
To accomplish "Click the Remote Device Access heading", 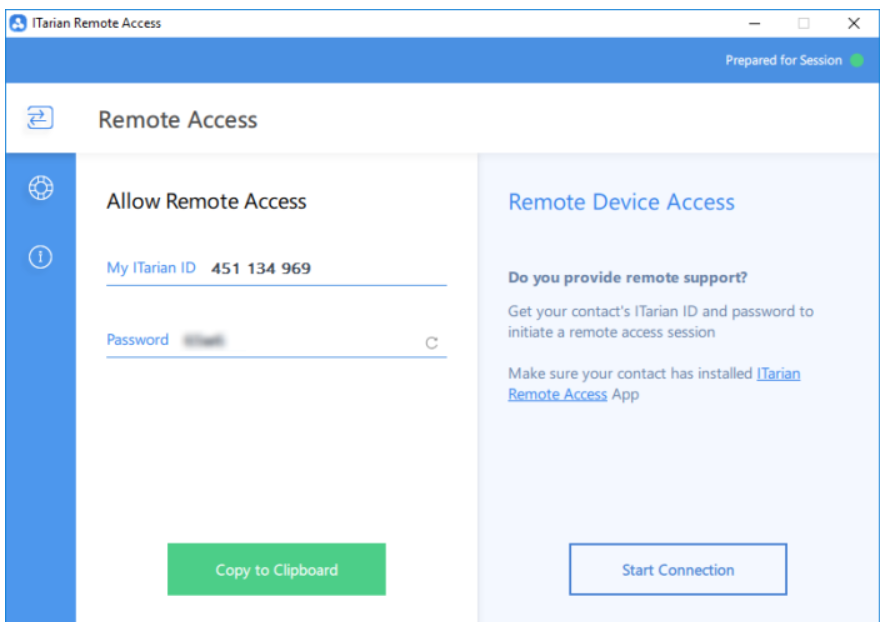I will pos(621,202).
